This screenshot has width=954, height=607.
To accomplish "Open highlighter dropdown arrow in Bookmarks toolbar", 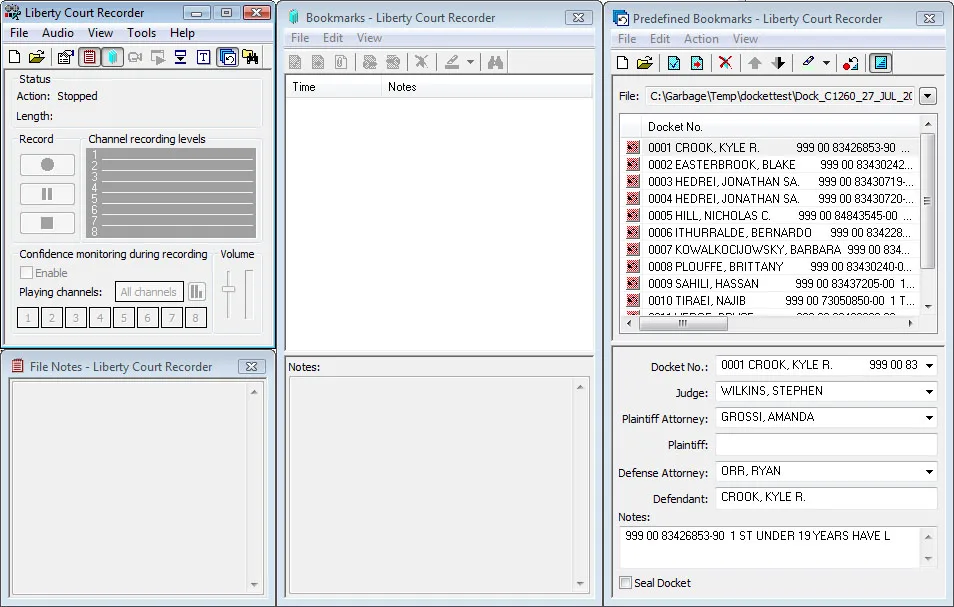I will click(x=470, y=62).
